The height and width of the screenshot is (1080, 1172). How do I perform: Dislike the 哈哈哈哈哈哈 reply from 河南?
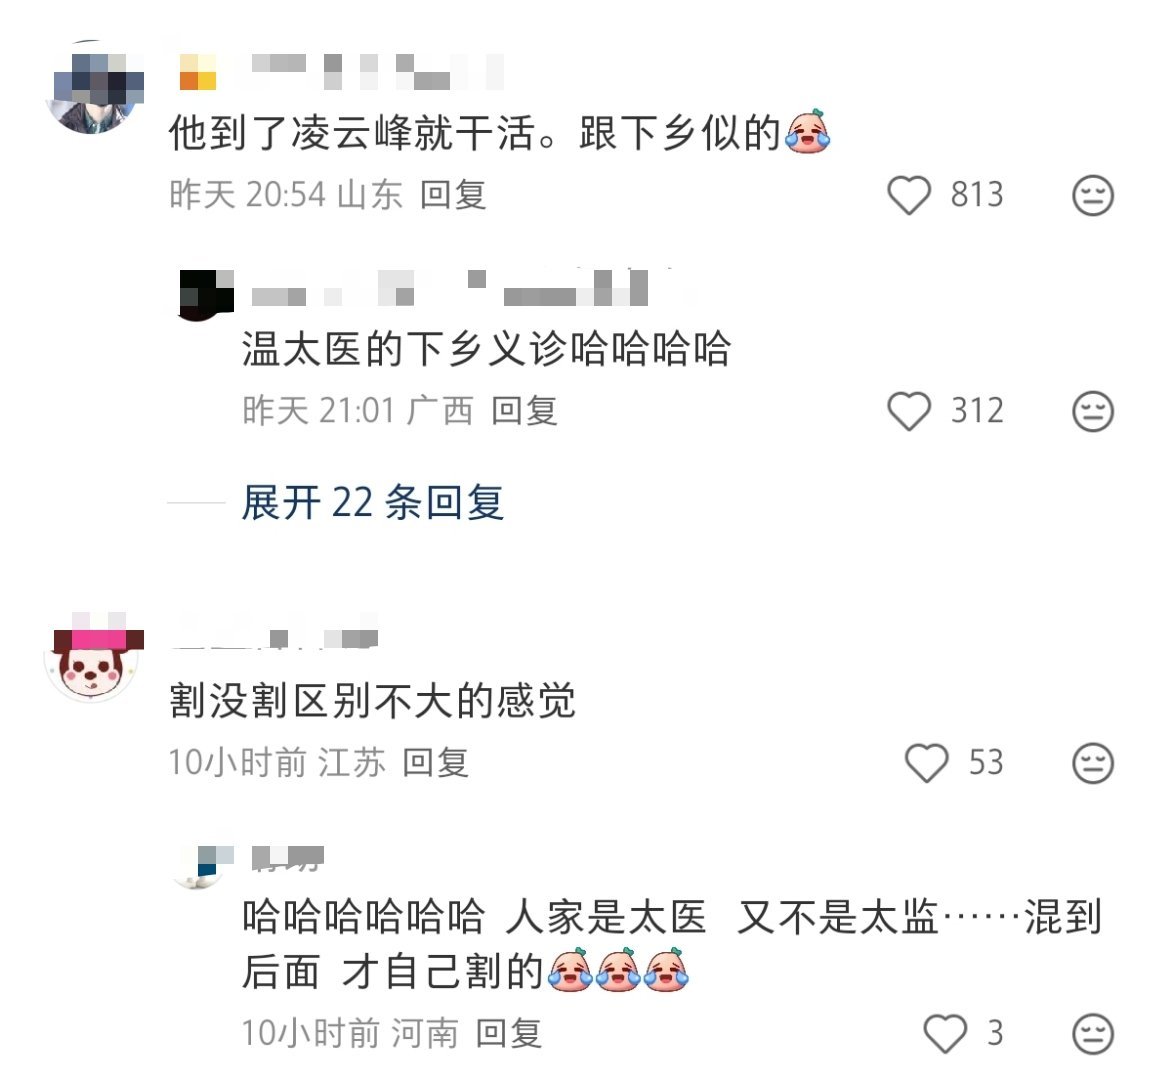[x=1093, y=1034]
